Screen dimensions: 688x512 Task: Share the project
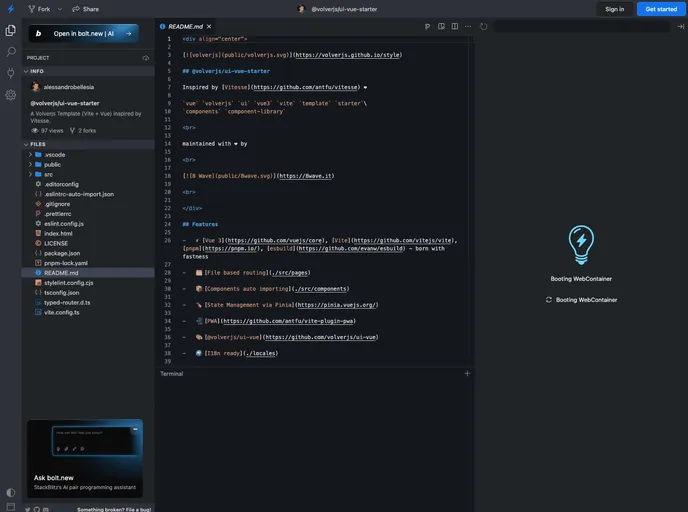[x=86, y=9]
